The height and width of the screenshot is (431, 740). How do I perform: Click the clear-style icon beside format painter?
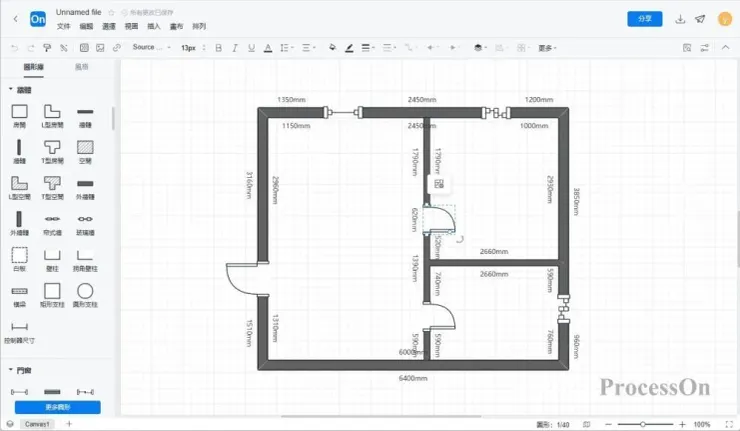[64, 48]
